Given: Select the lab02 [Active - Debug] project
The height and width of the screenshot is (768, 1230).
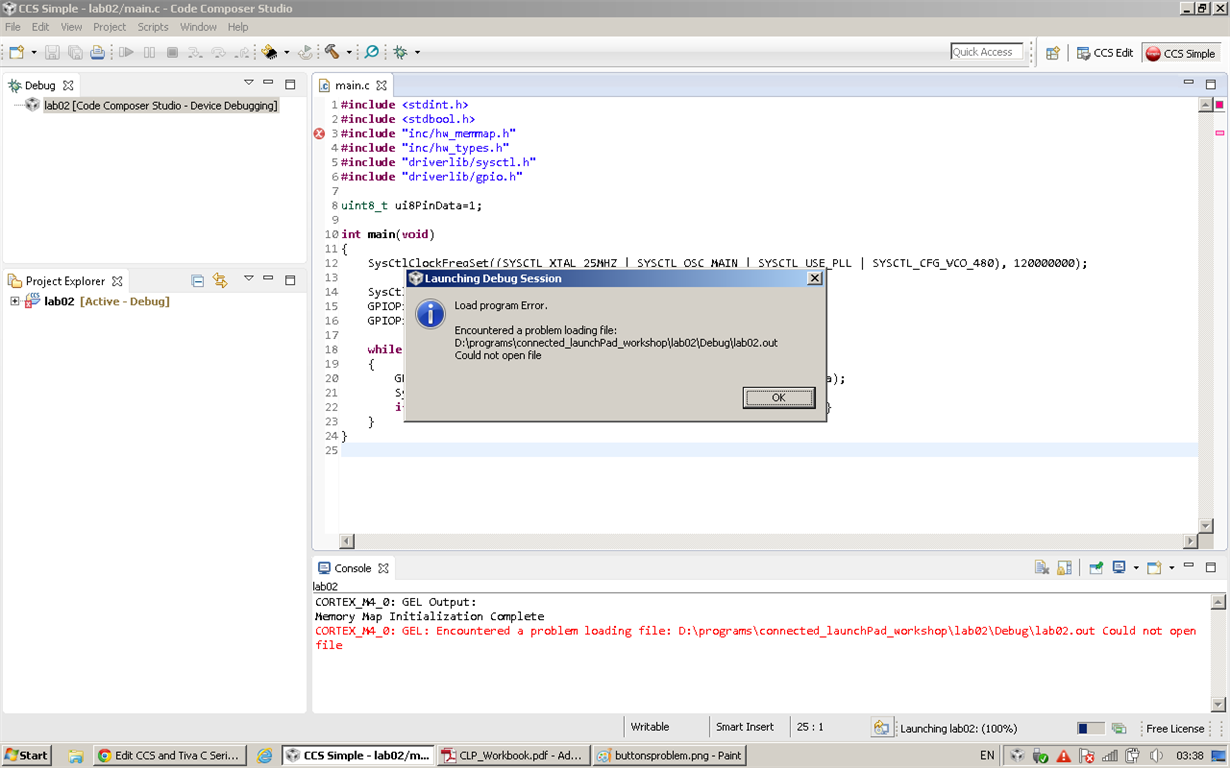Looking at the screenshot, I should coord(107,301).
